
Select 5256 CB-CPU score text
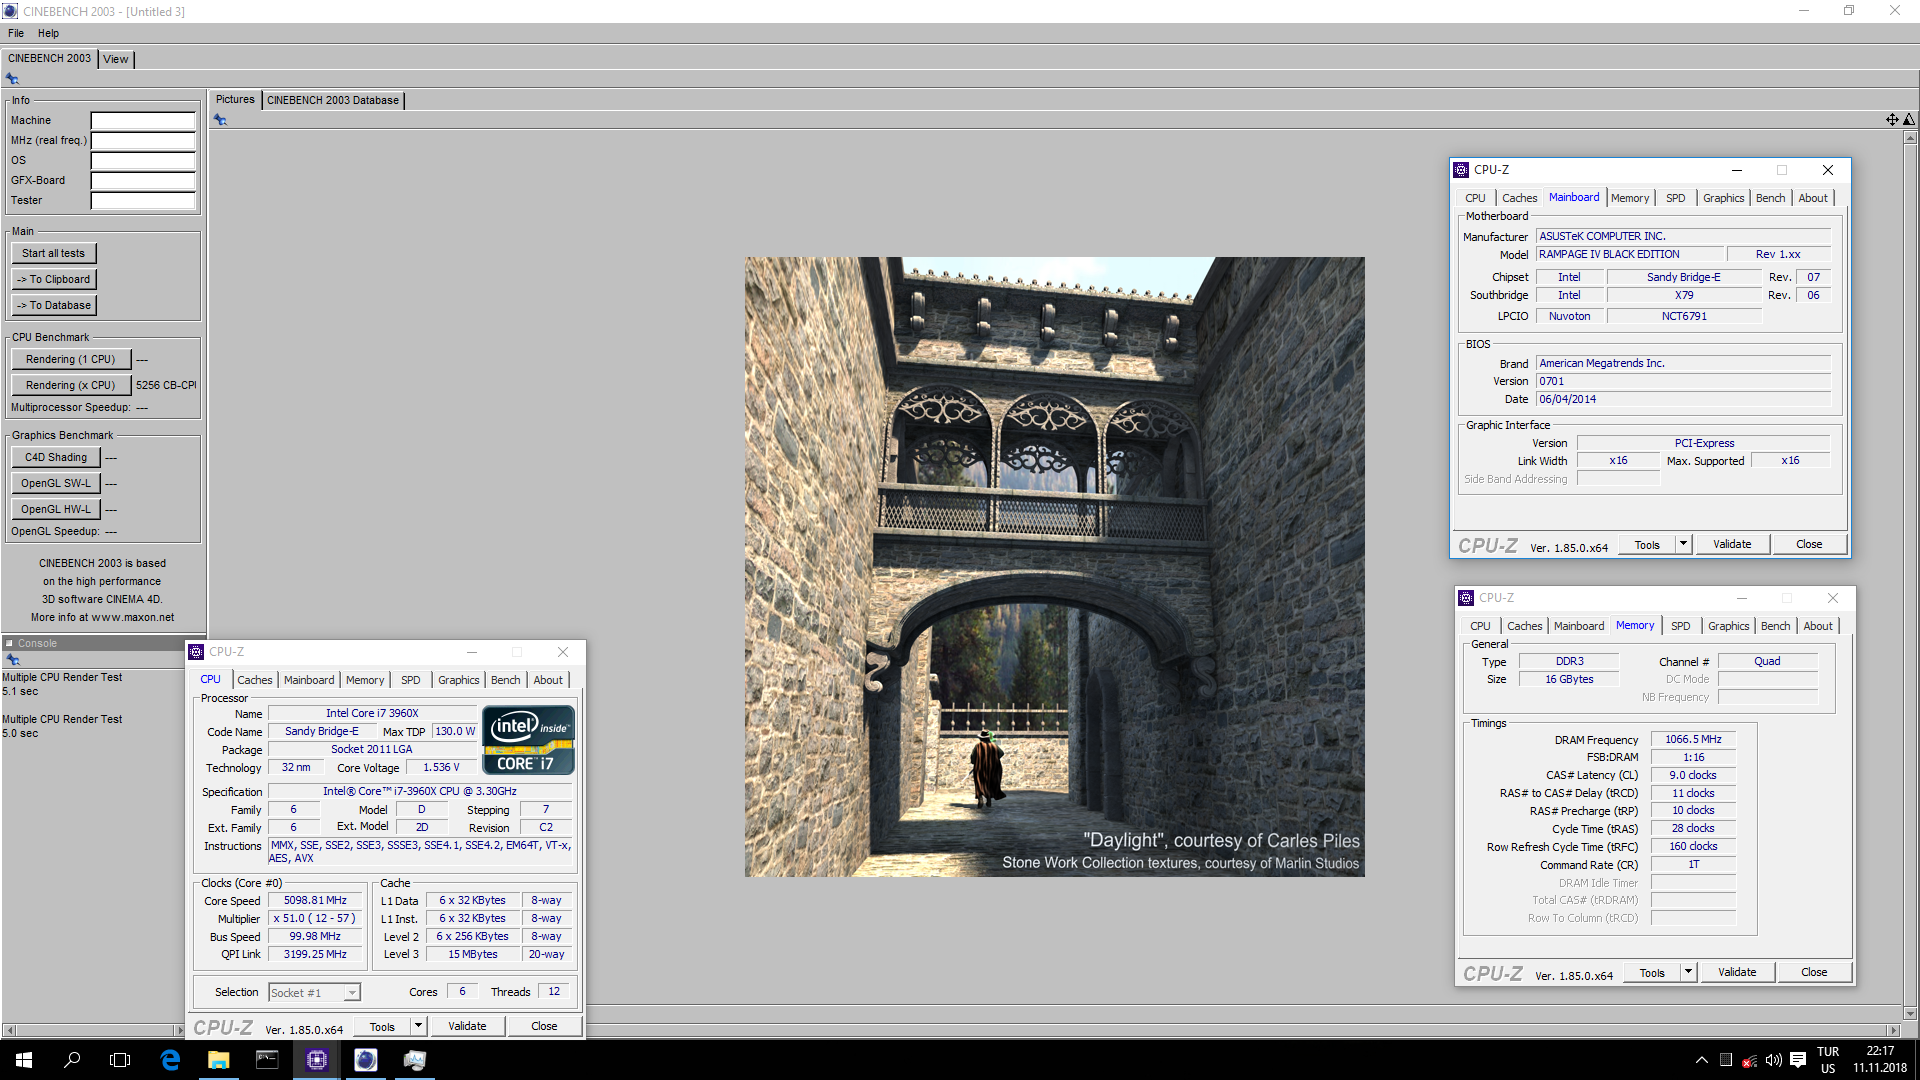(166, 385)
